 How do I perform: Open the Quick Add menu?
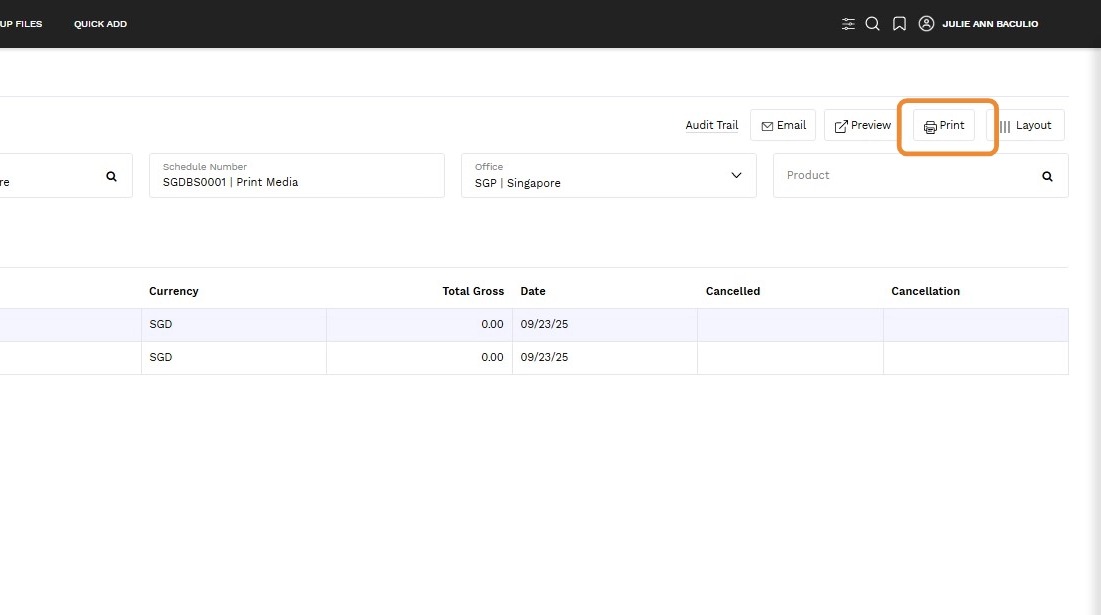[100, 24]
